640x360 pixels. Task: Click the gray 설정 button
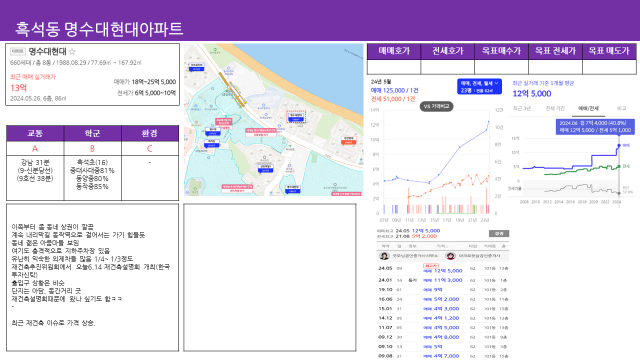click(x=499, y=234)
